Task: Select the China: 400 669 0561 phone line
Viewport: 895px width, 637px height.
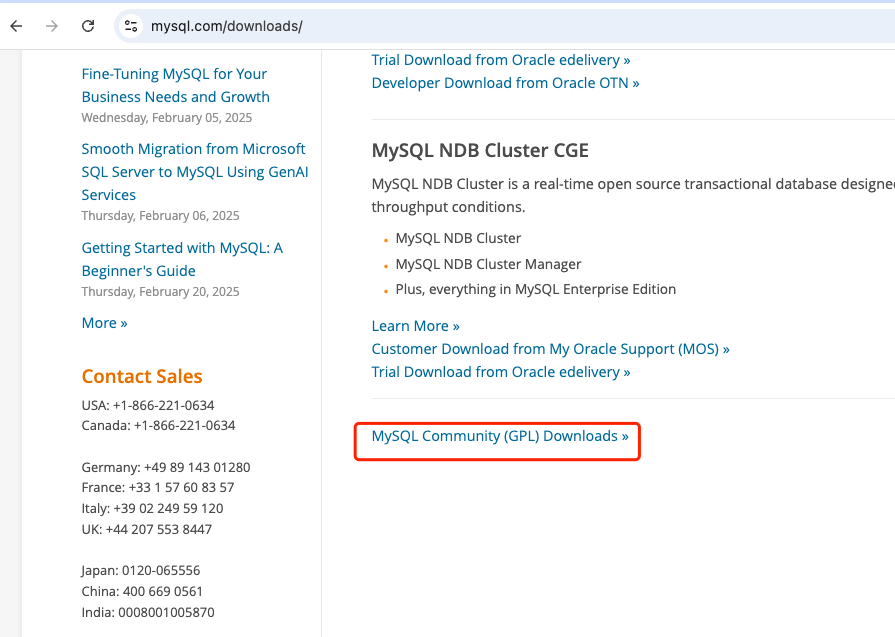Action: [142, 592]
